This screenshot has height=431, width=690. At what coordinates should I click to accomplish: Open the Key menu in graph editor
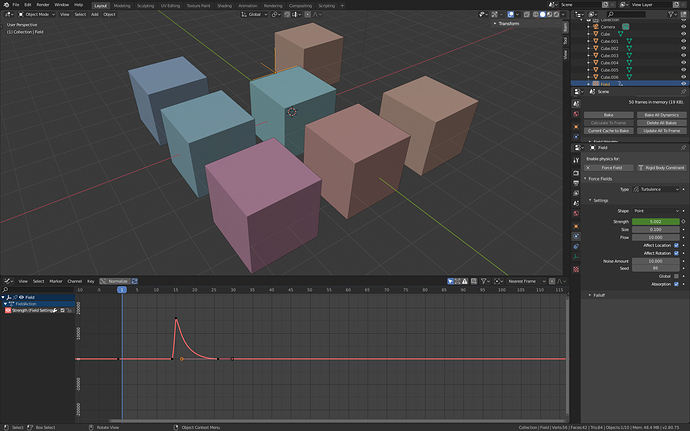click(91, 281)
